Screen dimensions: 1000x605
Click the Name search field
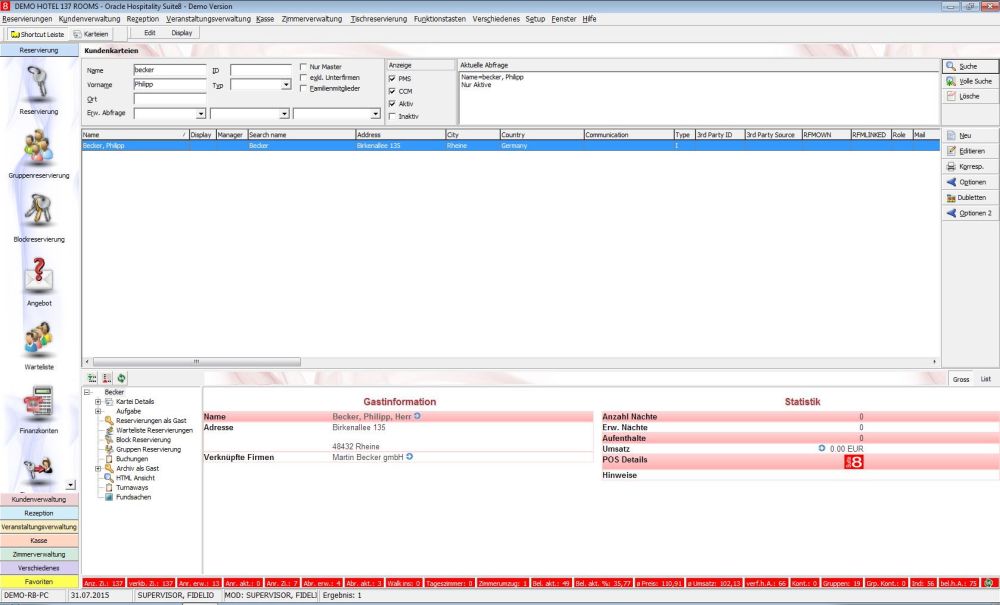[x=170, y=70]
